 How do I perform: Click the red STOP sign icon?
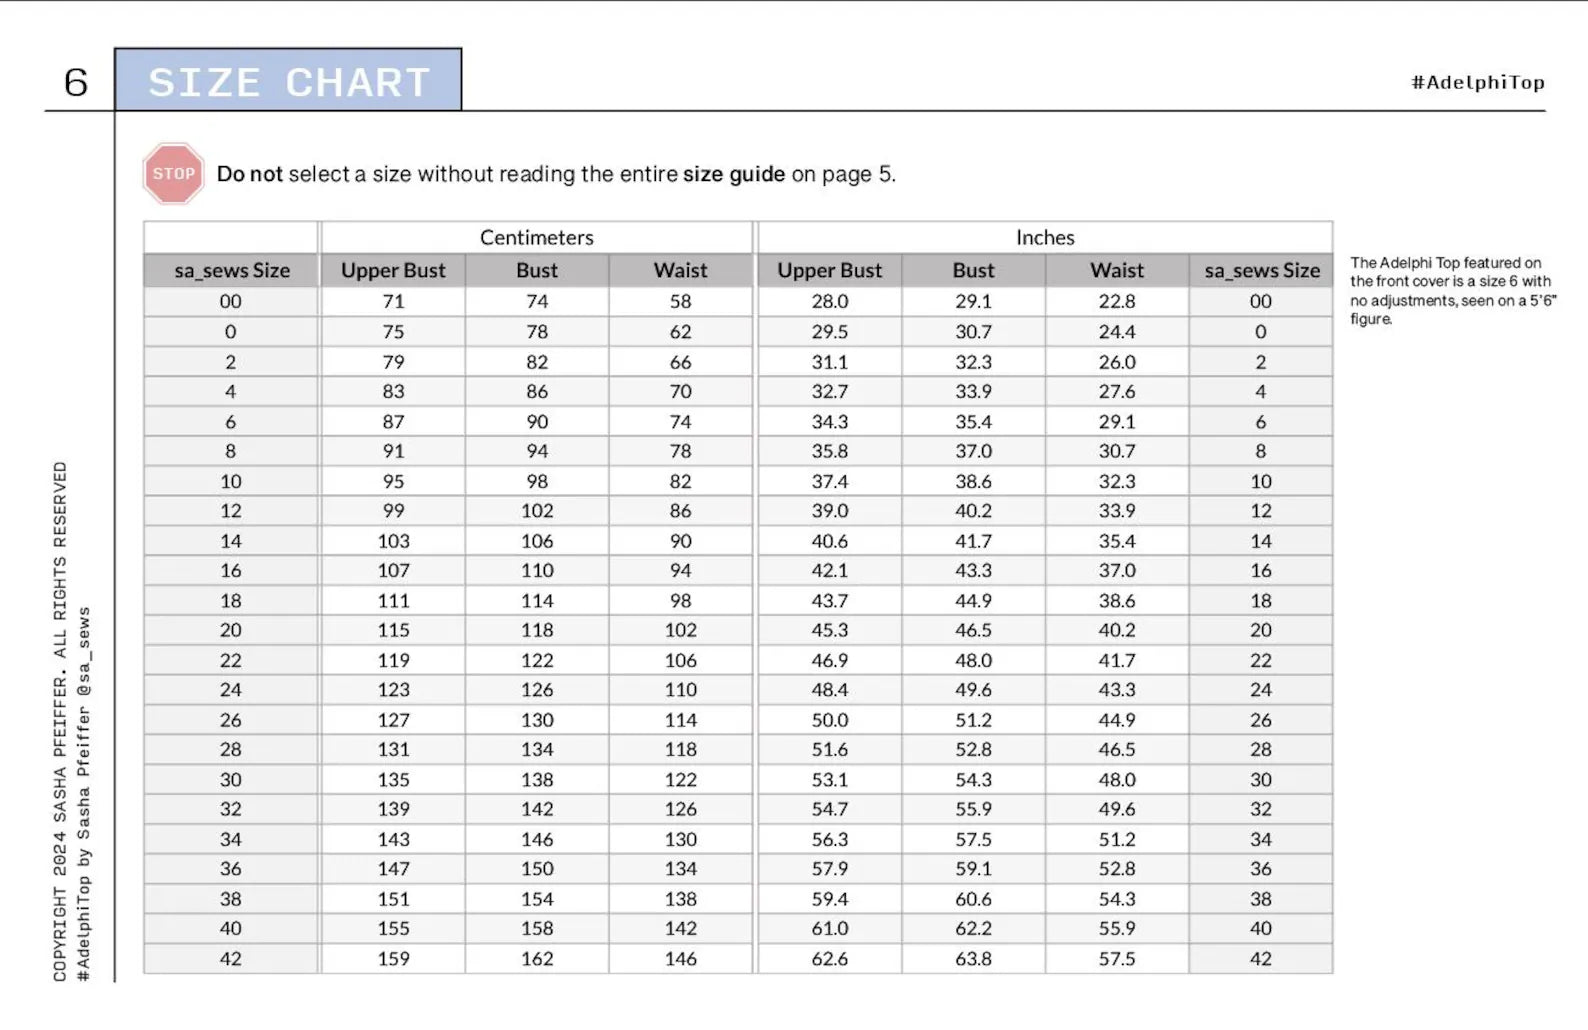pos(173,174)
